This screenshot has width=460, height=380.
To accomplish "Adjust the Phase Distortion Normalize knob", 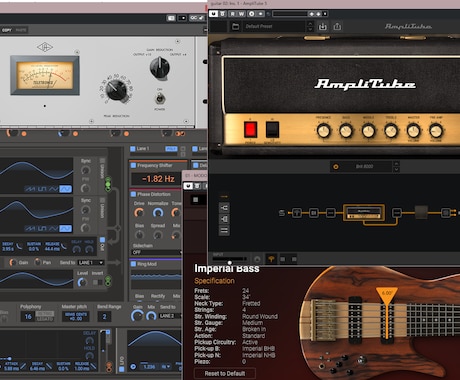I will 158,213.
